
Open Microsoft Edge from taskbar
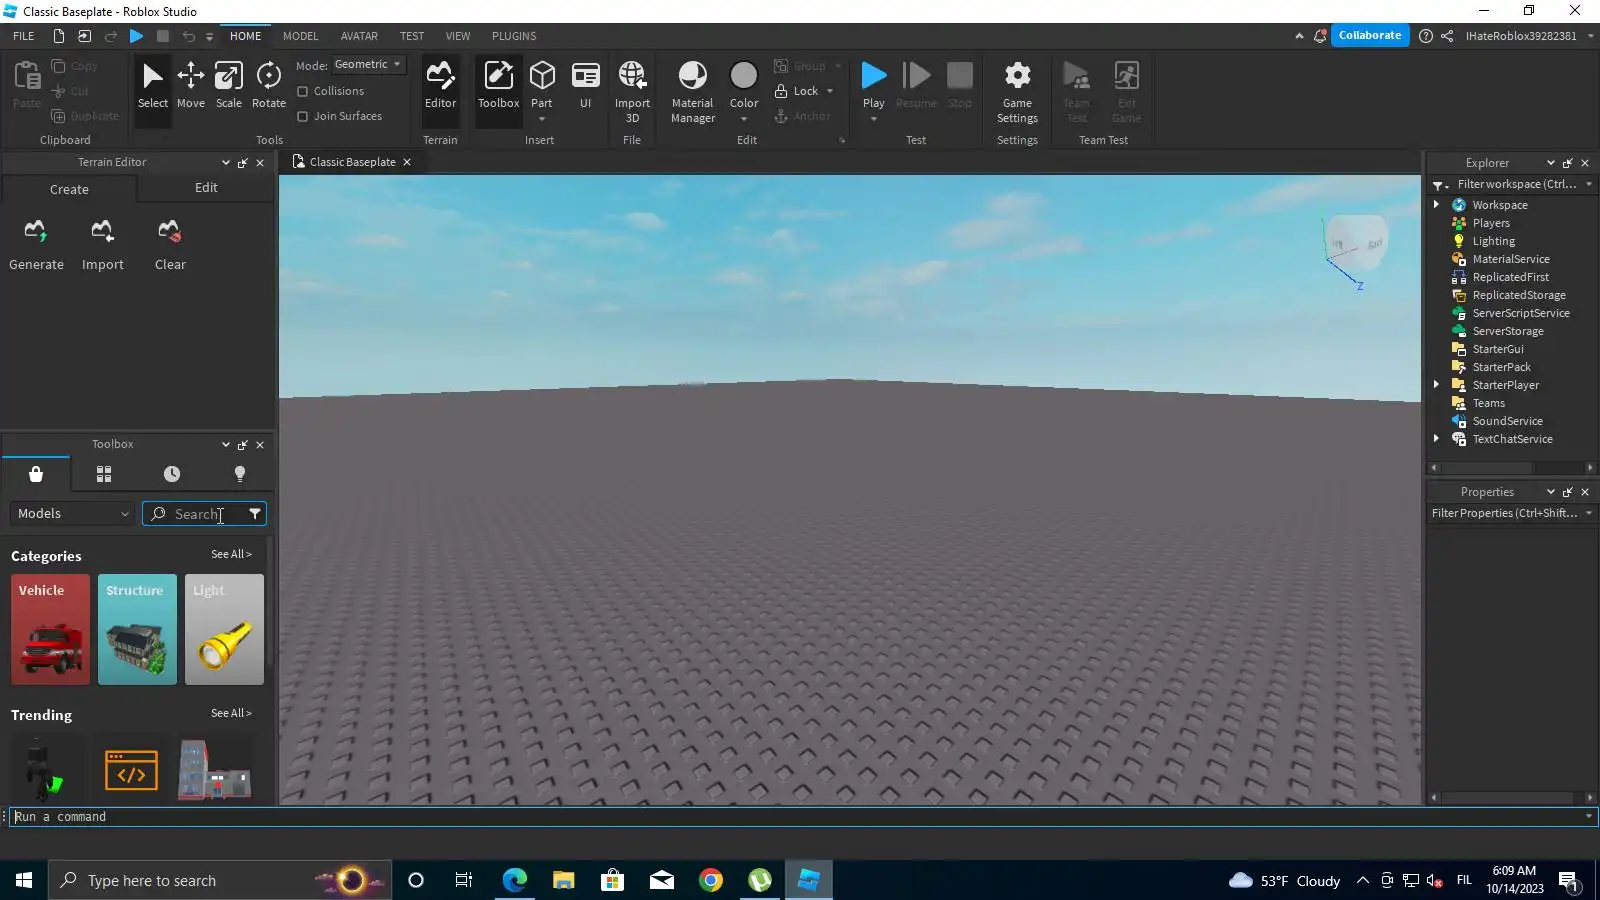pyautogui.click(x=514, y=880)
